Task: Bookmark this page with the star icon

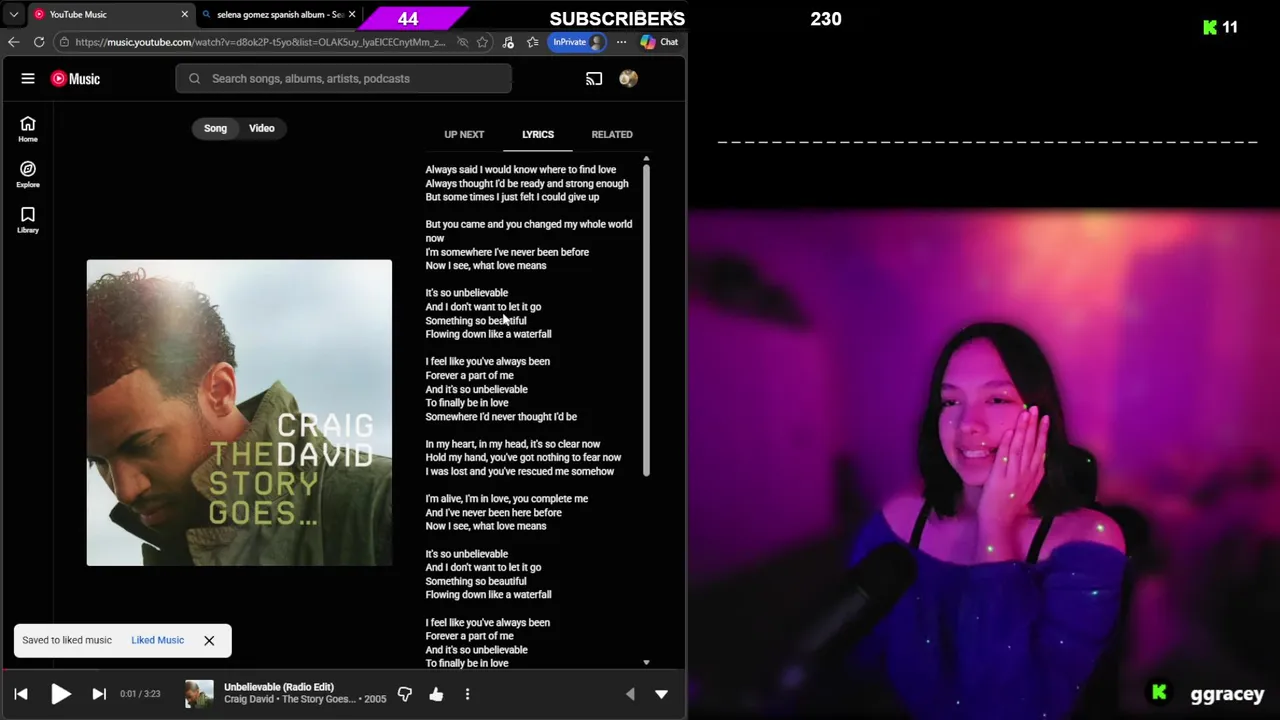Action: click(x=482, y=42)
